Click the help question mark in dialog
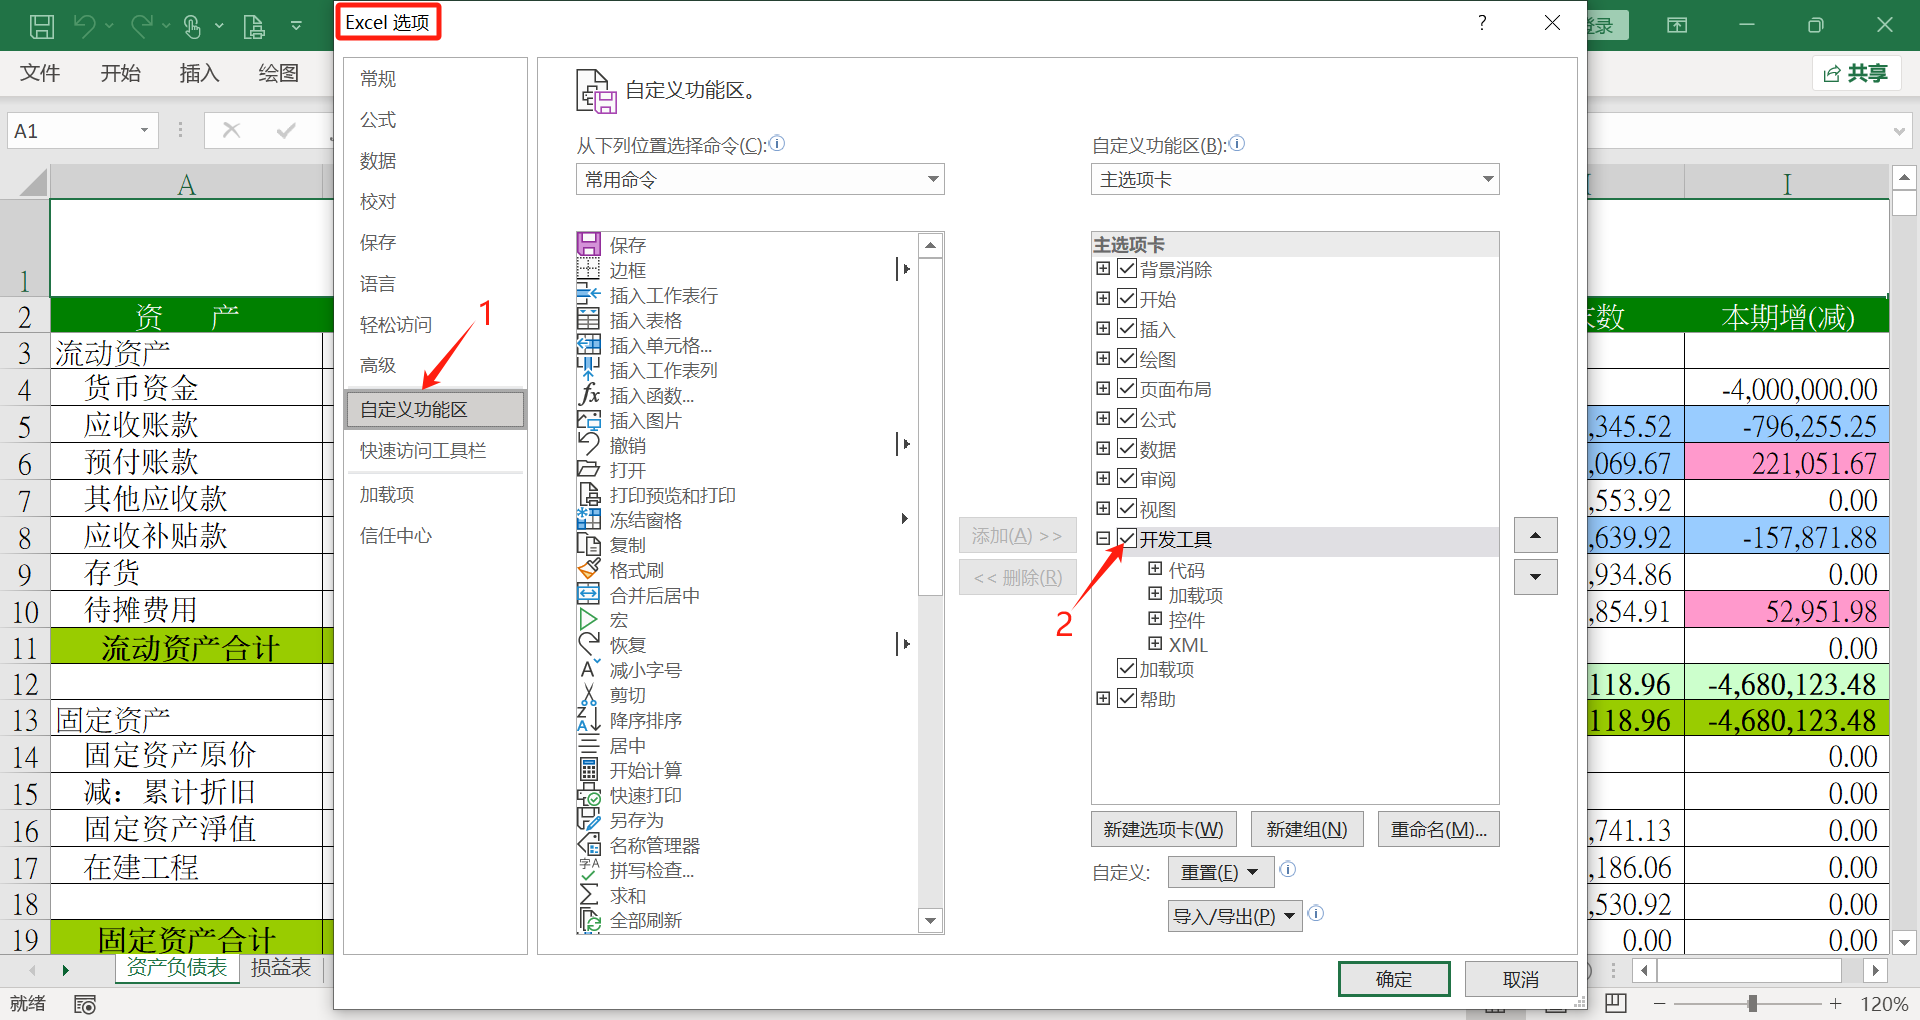The height and width of the screenshot is (1020, 1920). [x=1482, y=23]
